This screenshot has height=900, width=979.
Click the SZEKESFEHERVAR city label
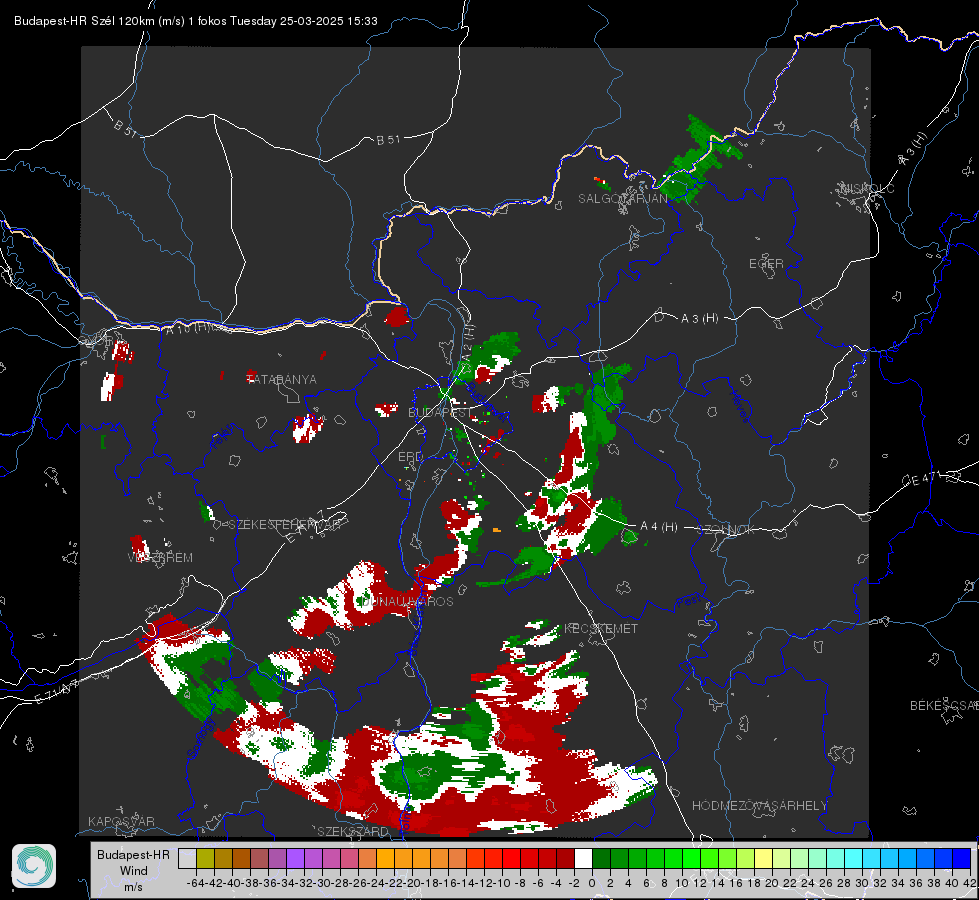pos(285,525)
